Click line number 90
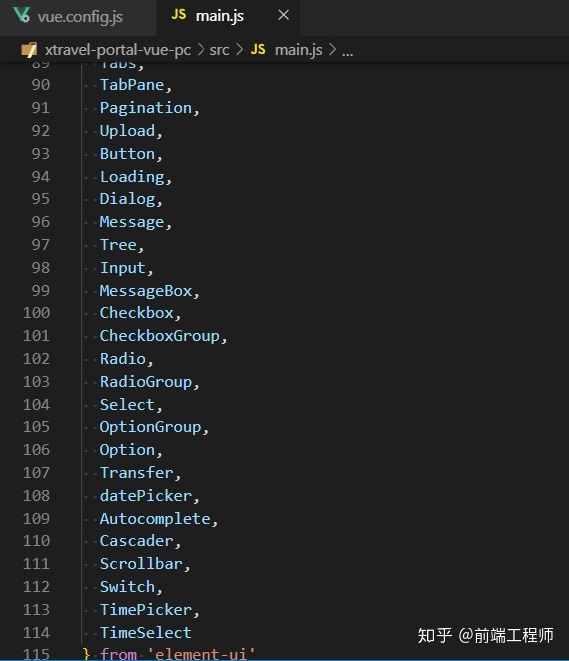The image size is (569, 661). point(40,85)
